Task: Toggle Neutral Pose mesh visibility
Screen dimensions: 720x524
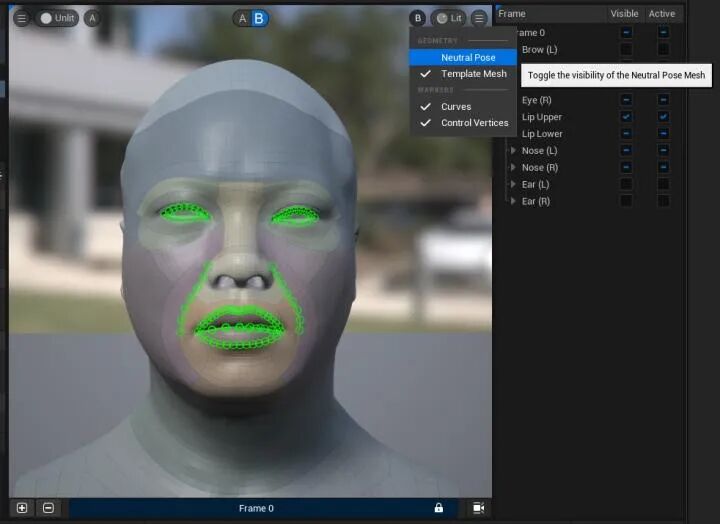Action: coord(463,57)
